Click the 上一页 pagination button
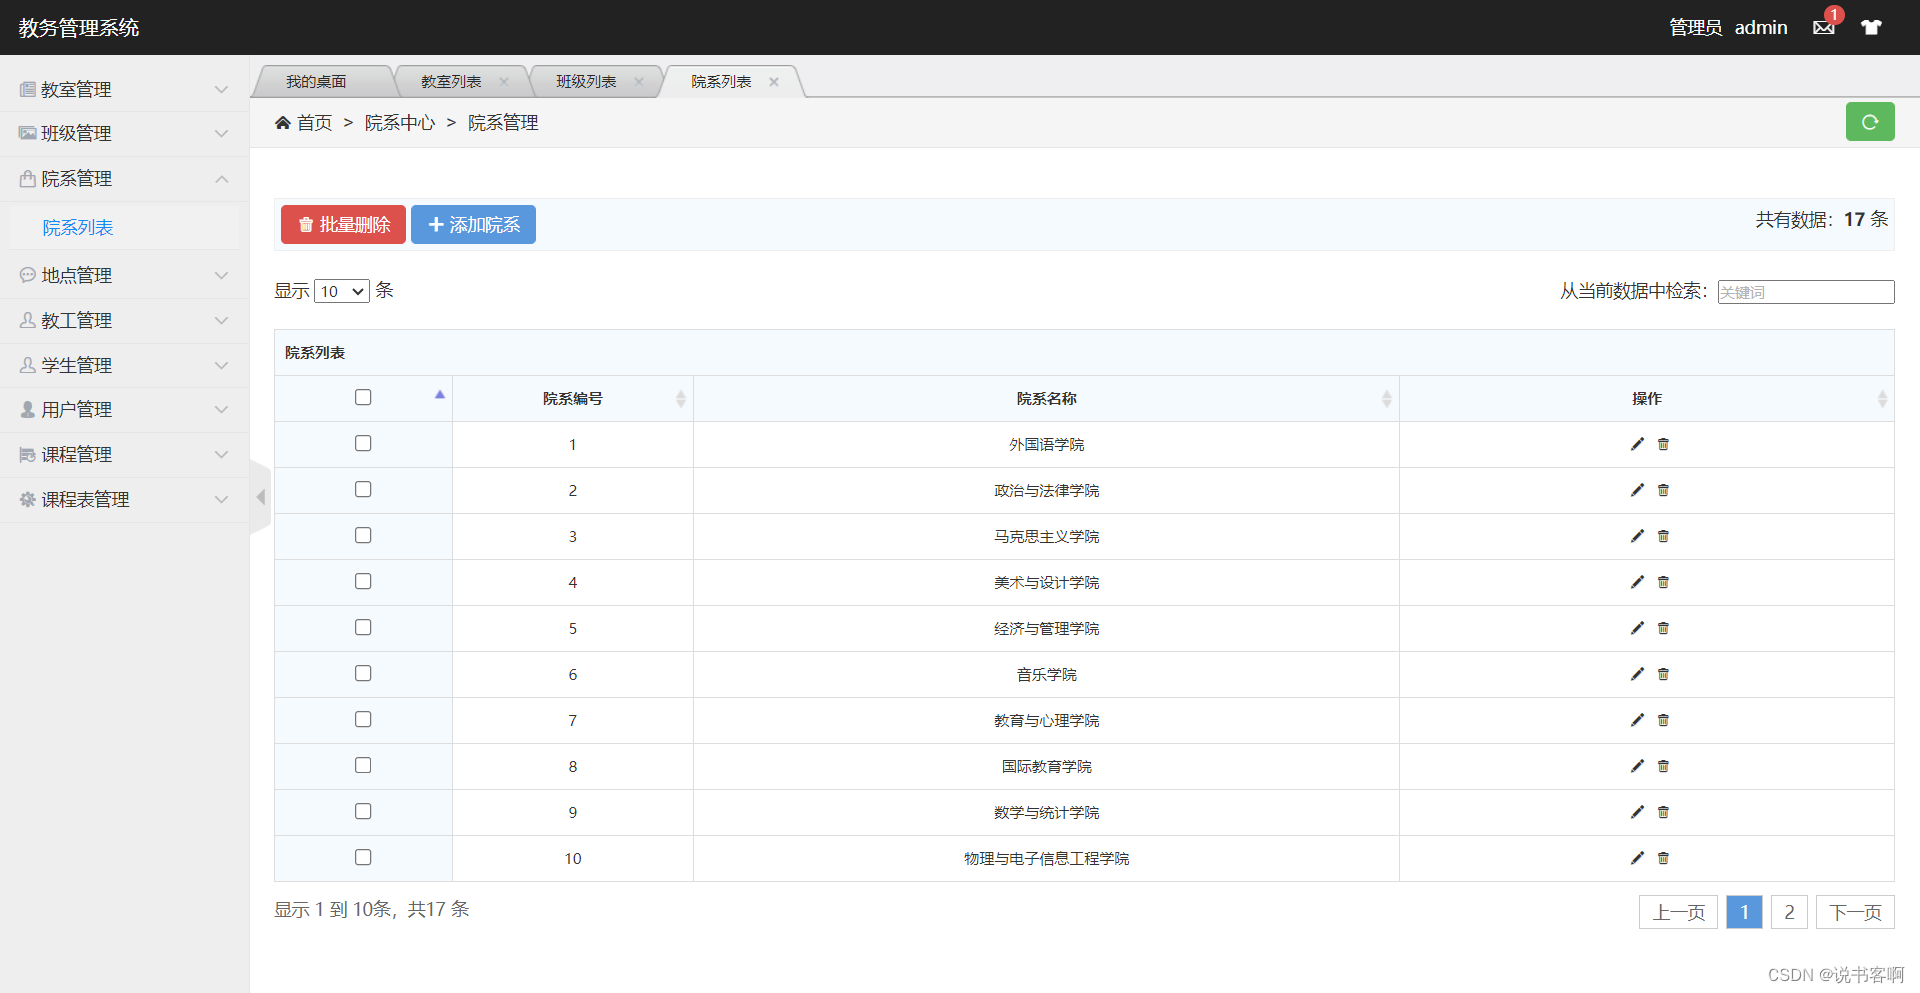1920x993 pixels. tap(1678, 912)
